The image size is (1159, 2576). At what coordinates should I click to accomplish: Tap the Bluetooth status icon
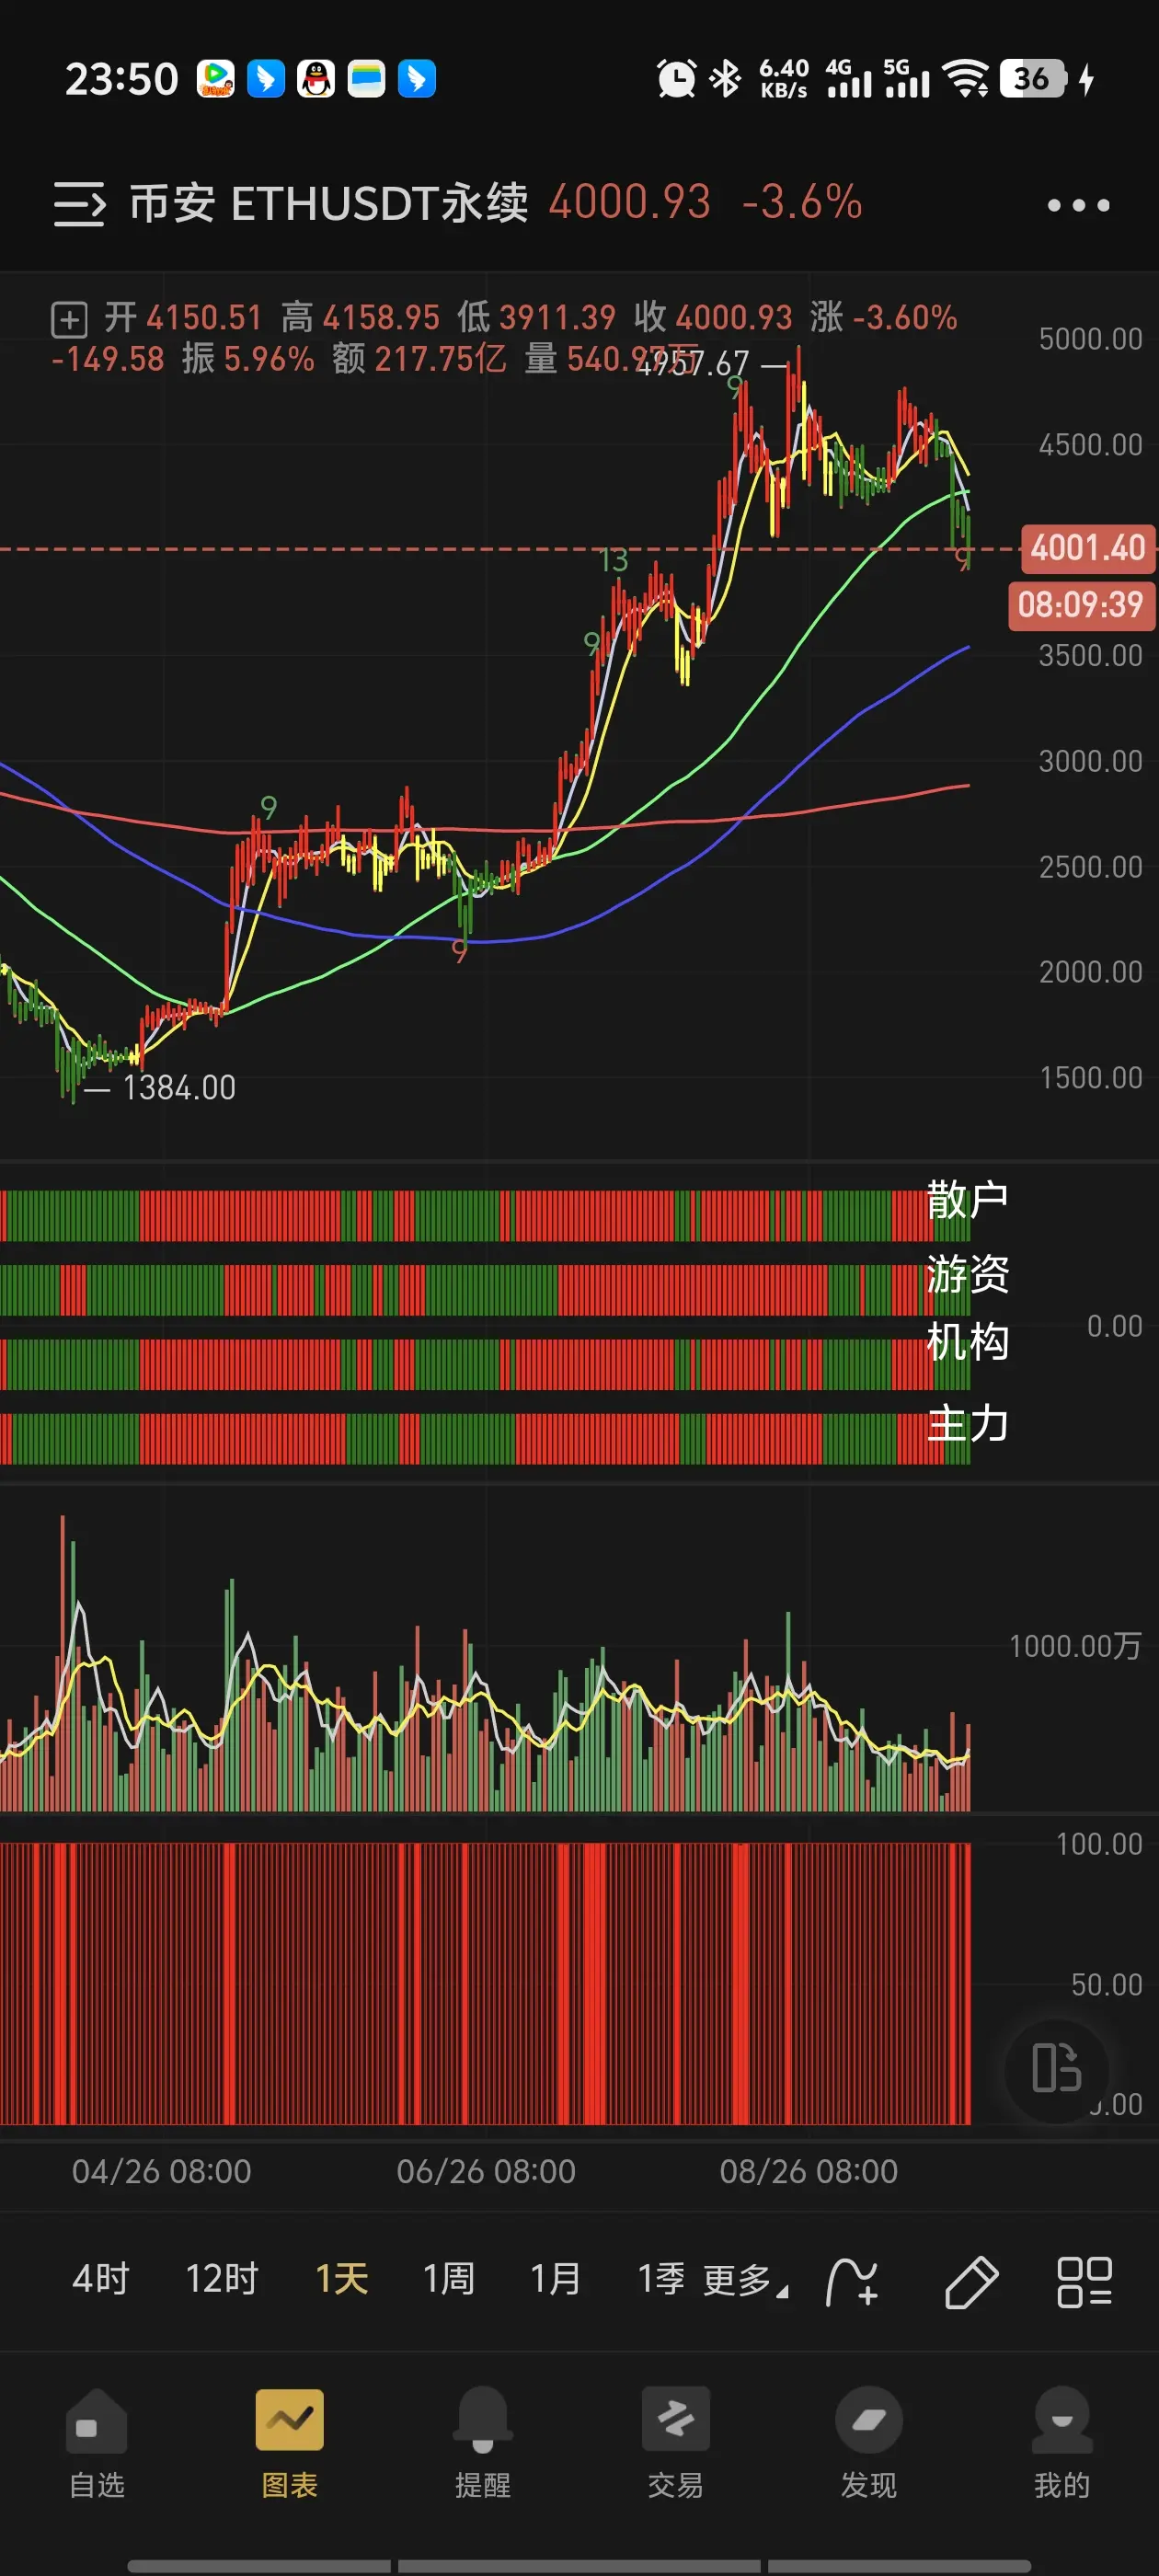726,79
